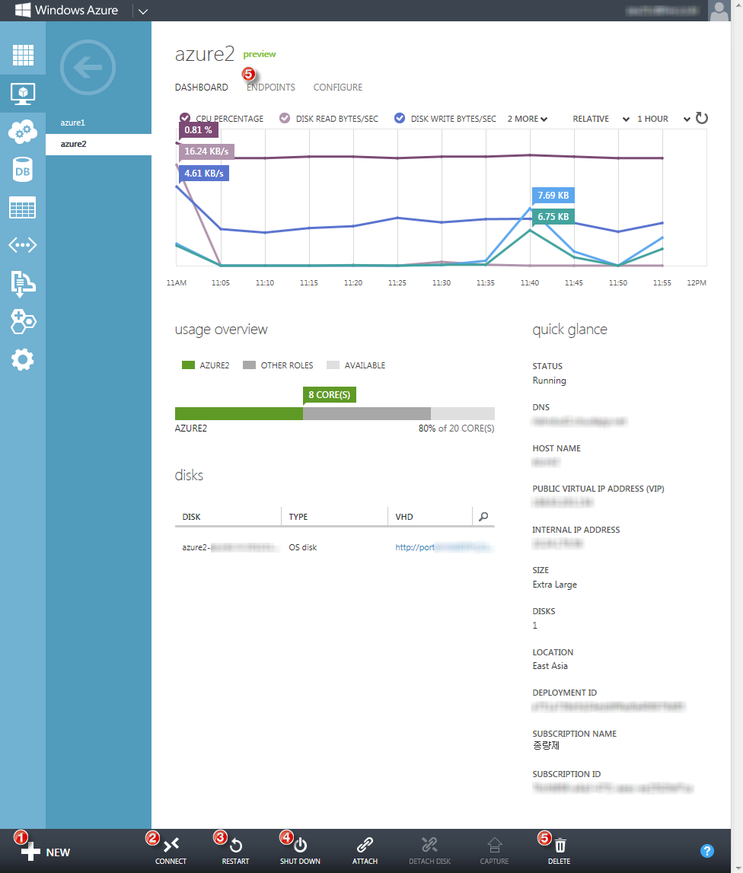Shut down the virtual machine
This screenshot has width=743, height=873.
[x=300, y=851]
